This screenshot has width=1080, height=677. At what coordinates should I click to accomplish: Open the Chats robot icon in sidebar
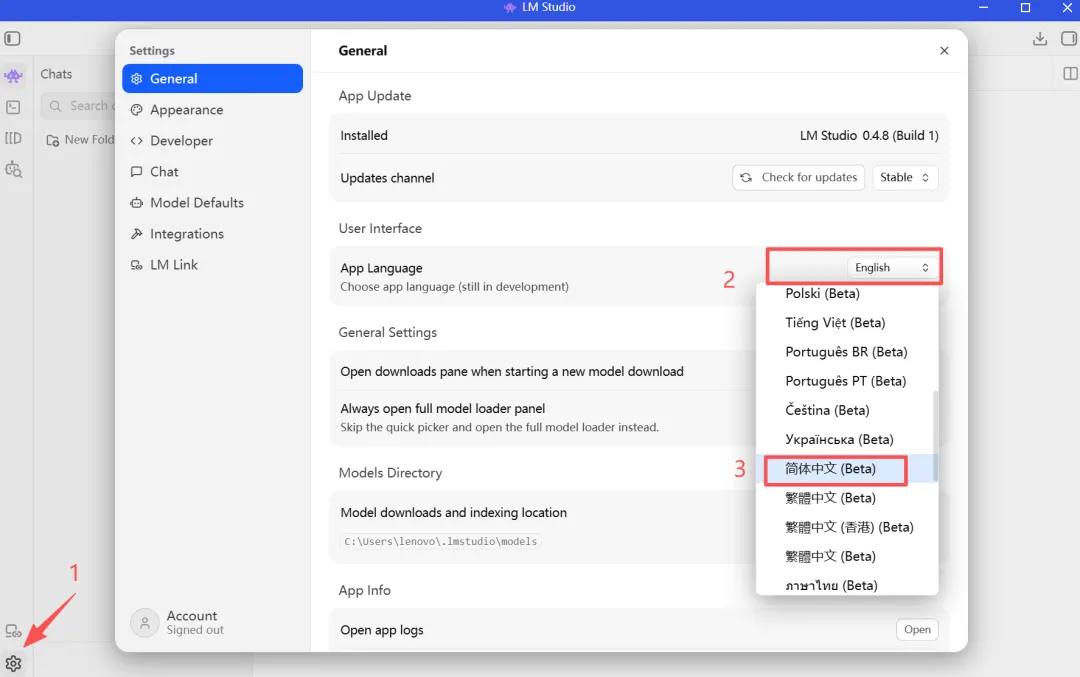pos(13,76)
